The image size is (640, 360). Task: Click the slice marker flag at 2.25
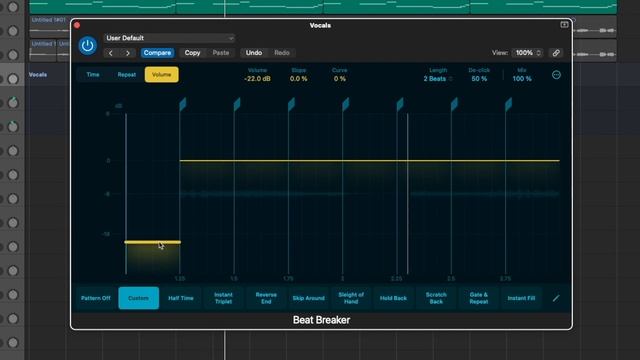pos(400,104)
